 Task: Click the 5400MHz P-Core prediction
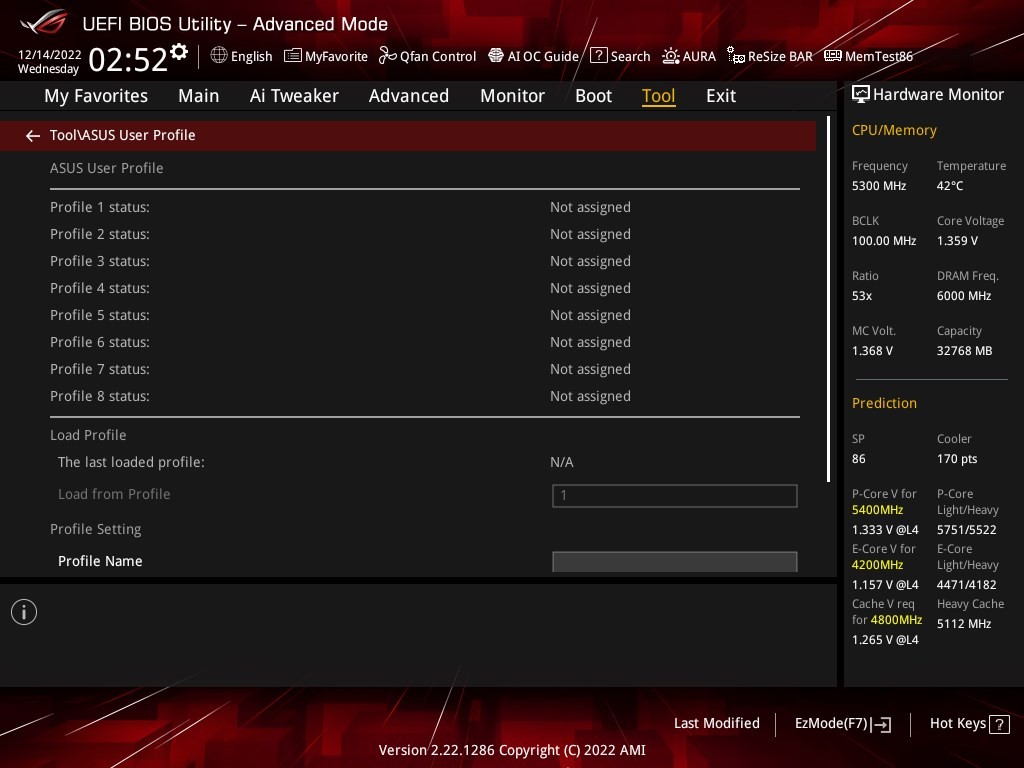877,510
